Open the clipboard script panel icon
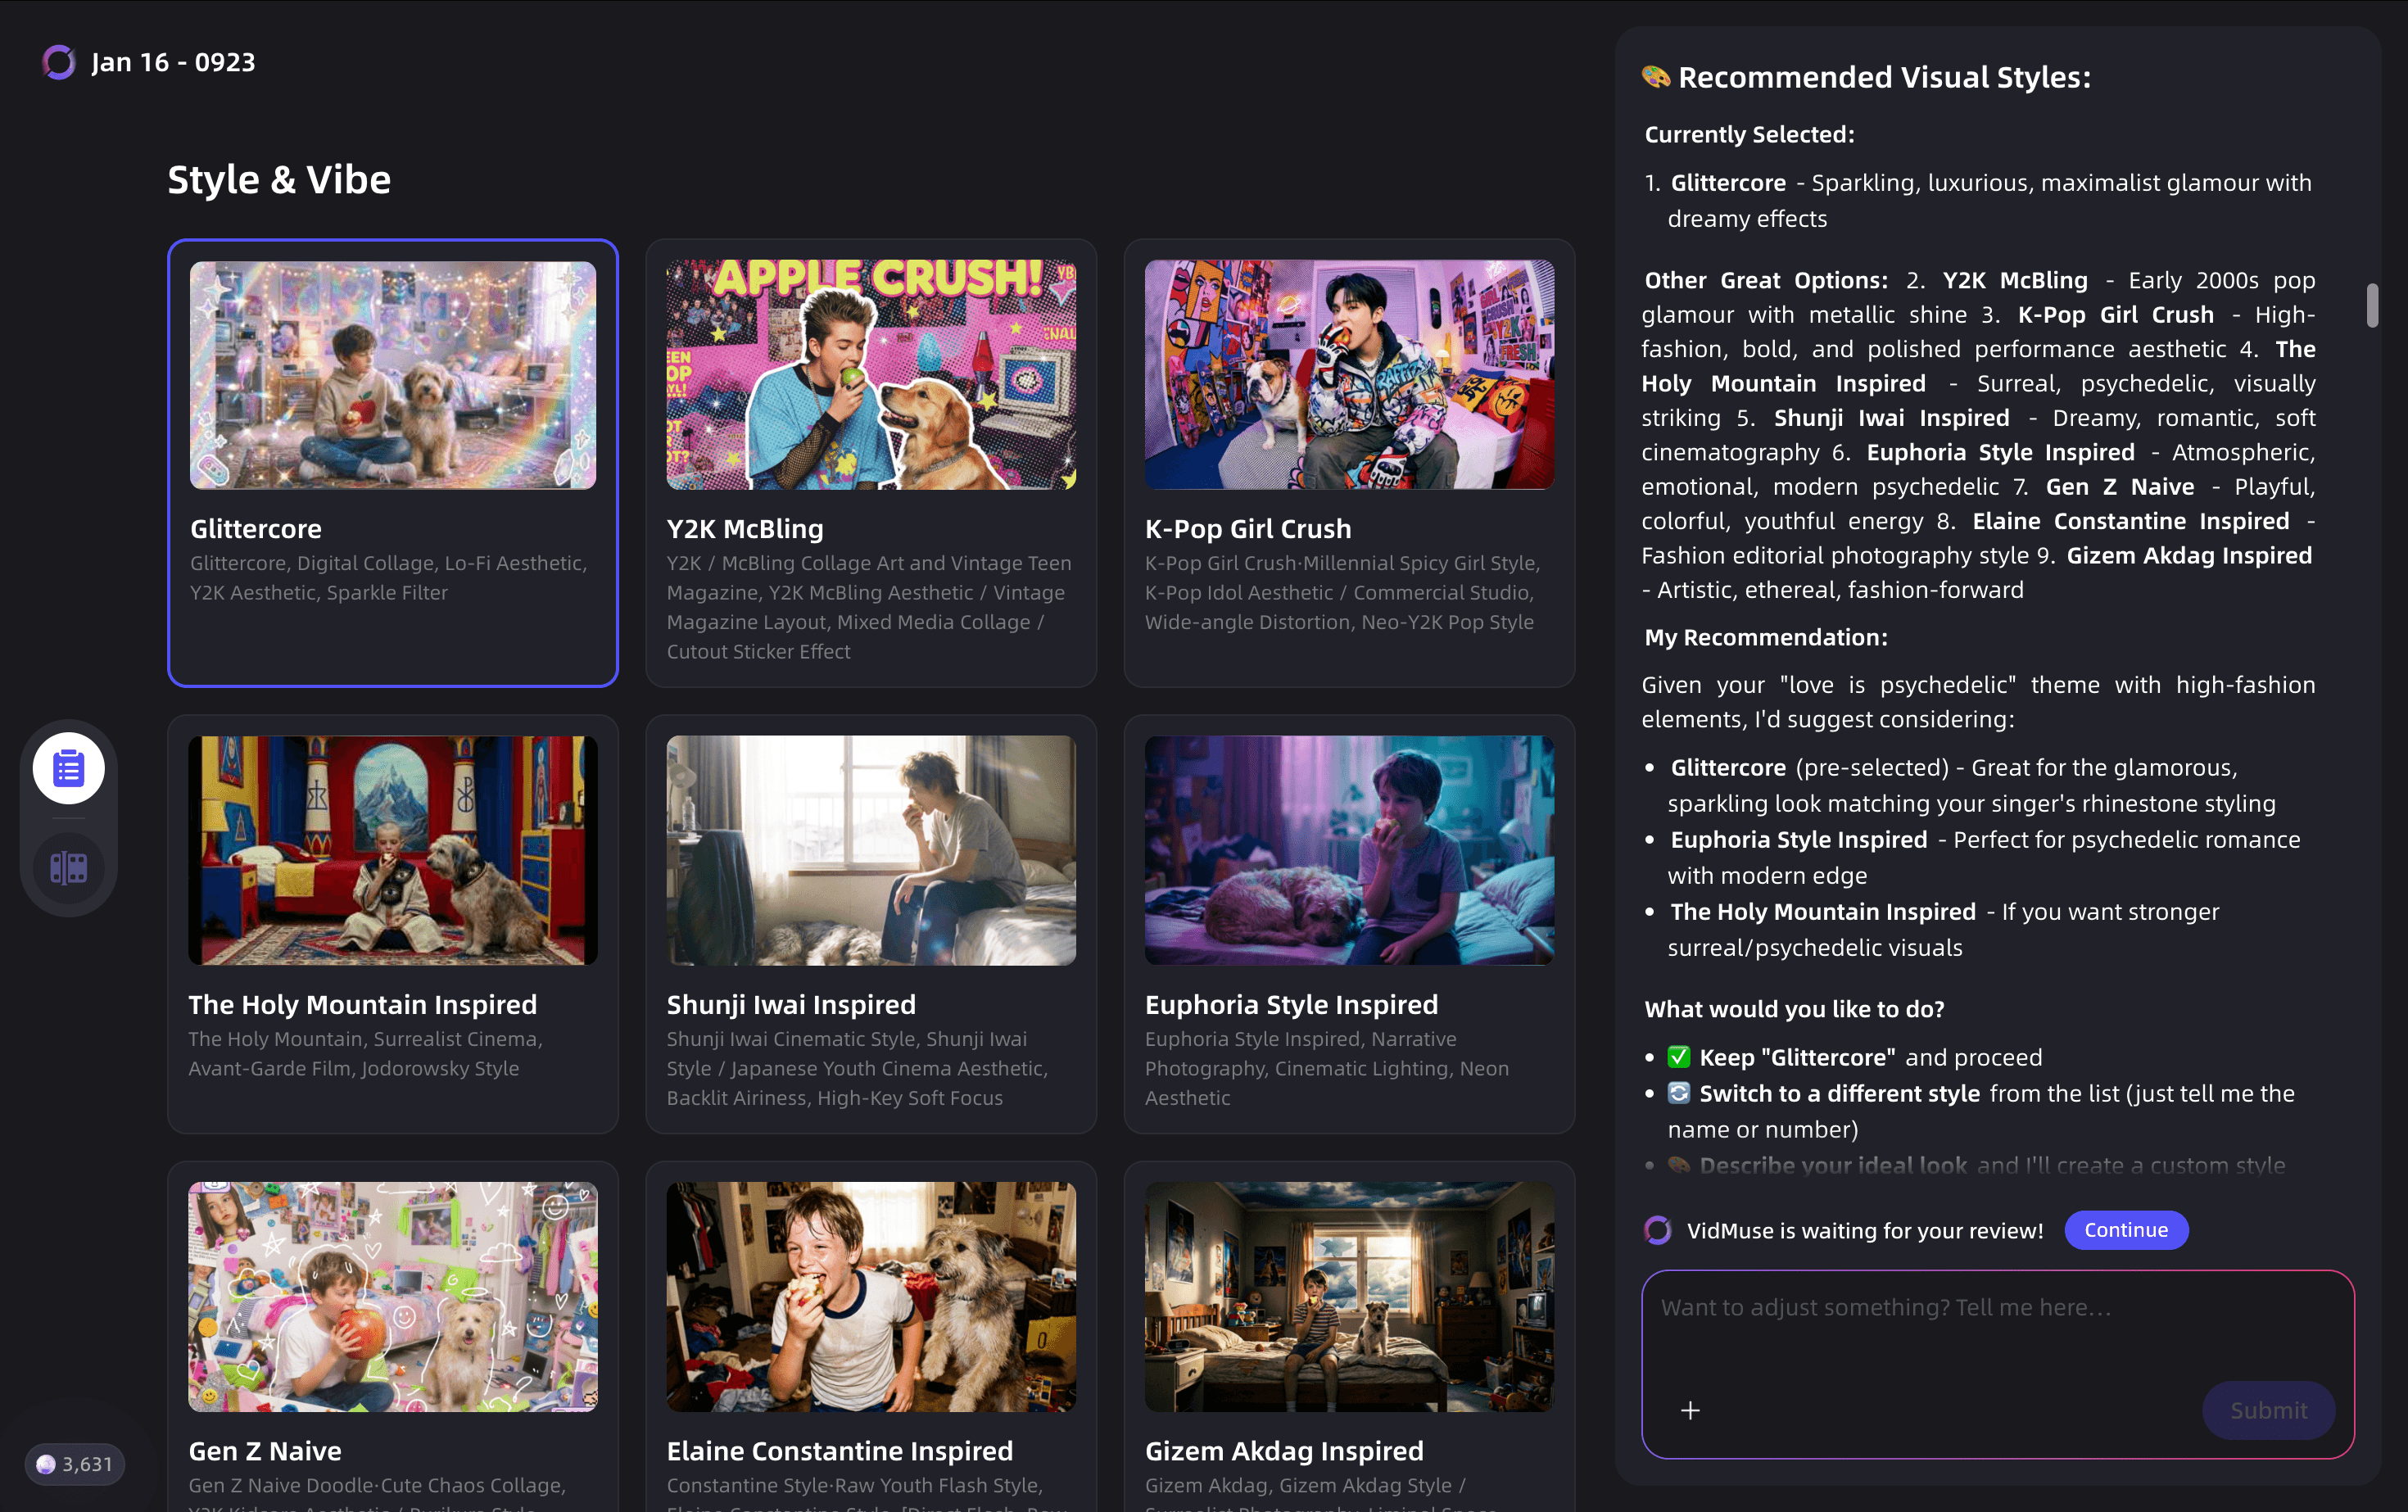This screenshot has height=1512, width=2408. 69,768
